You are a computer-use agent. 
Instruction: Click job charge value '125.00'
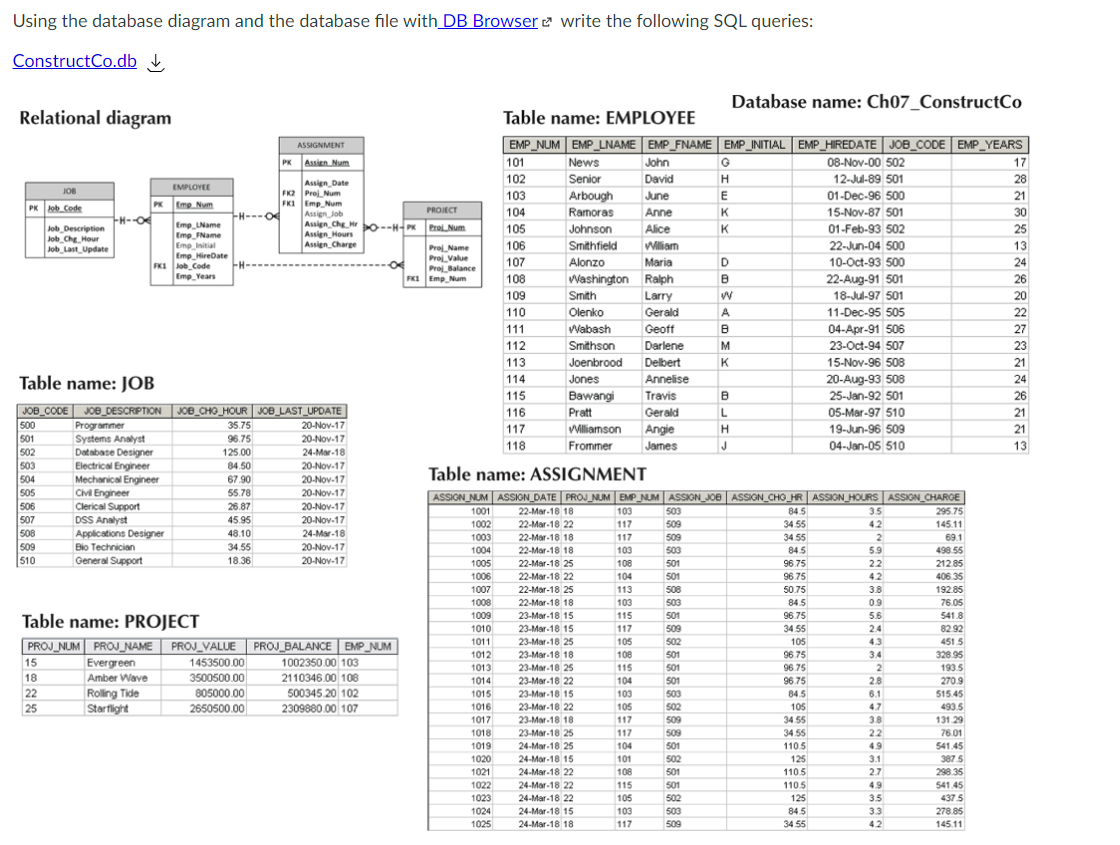[x=236, y=452]
